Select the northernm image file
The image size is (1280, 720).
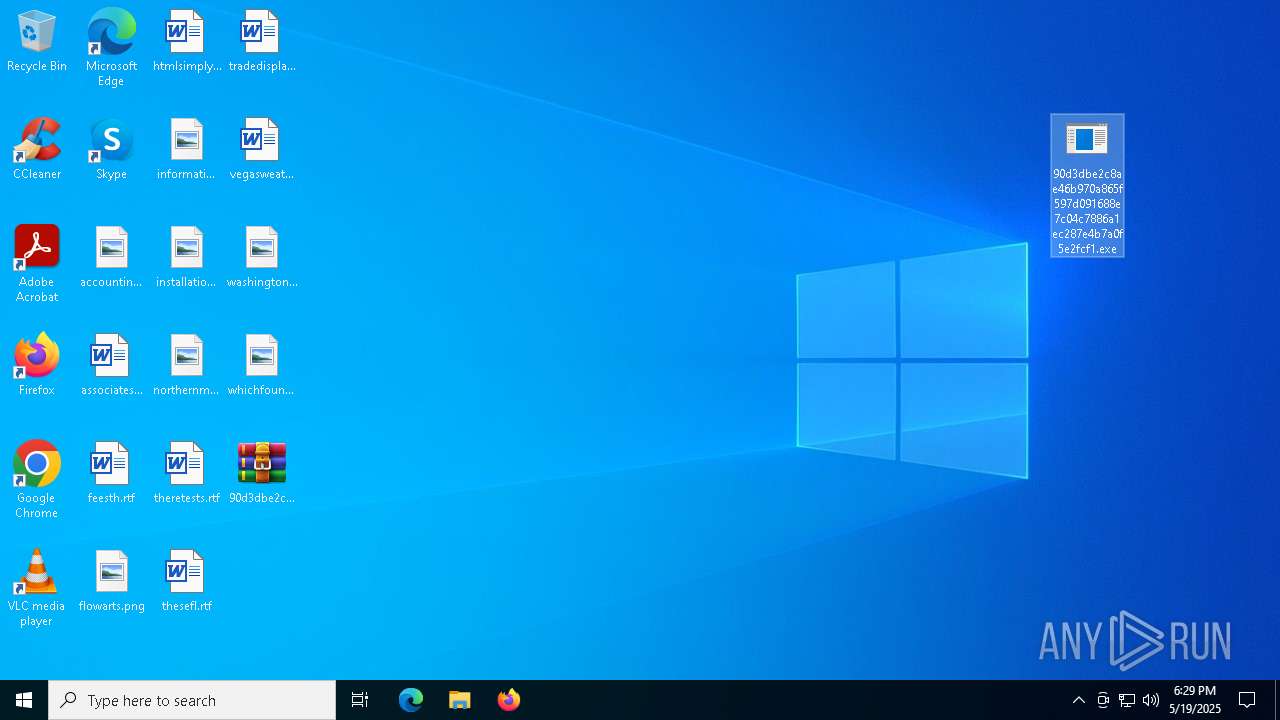click(x=186, y=366)
